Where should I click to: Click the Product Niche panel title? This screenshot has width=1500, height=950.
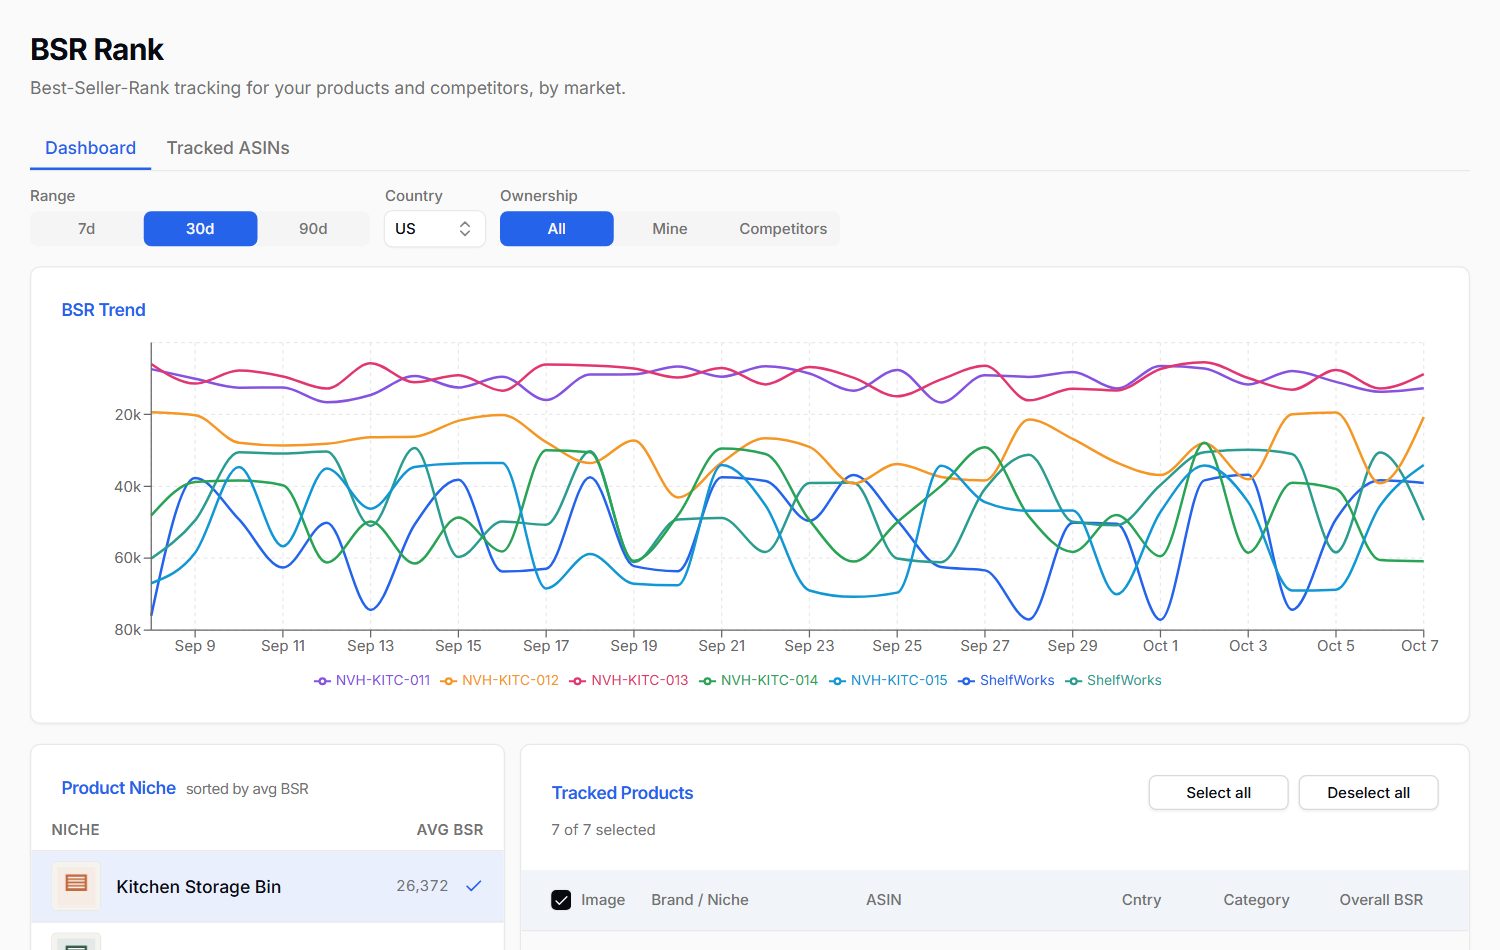[x=119, y=788]
